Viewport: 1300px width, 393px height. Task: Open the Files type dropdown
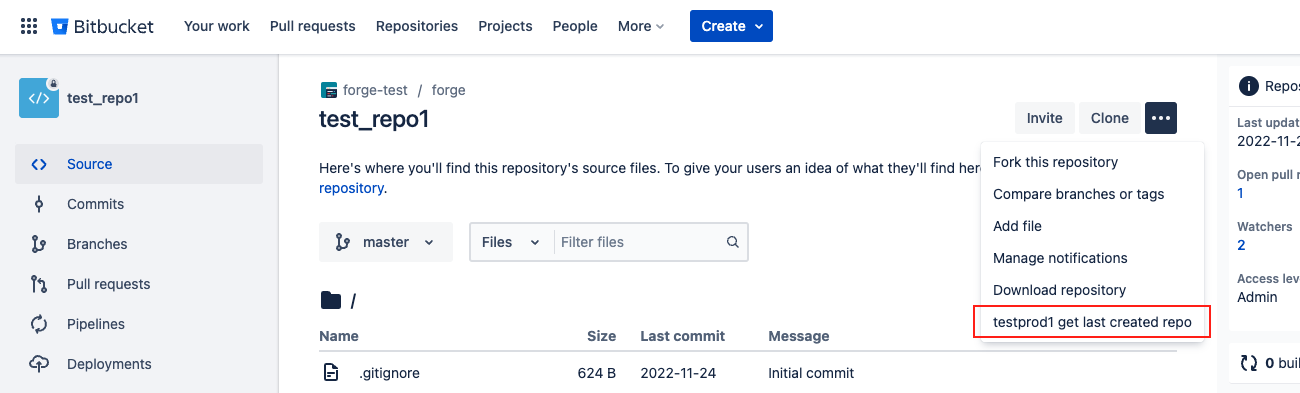tap(511, 242)
